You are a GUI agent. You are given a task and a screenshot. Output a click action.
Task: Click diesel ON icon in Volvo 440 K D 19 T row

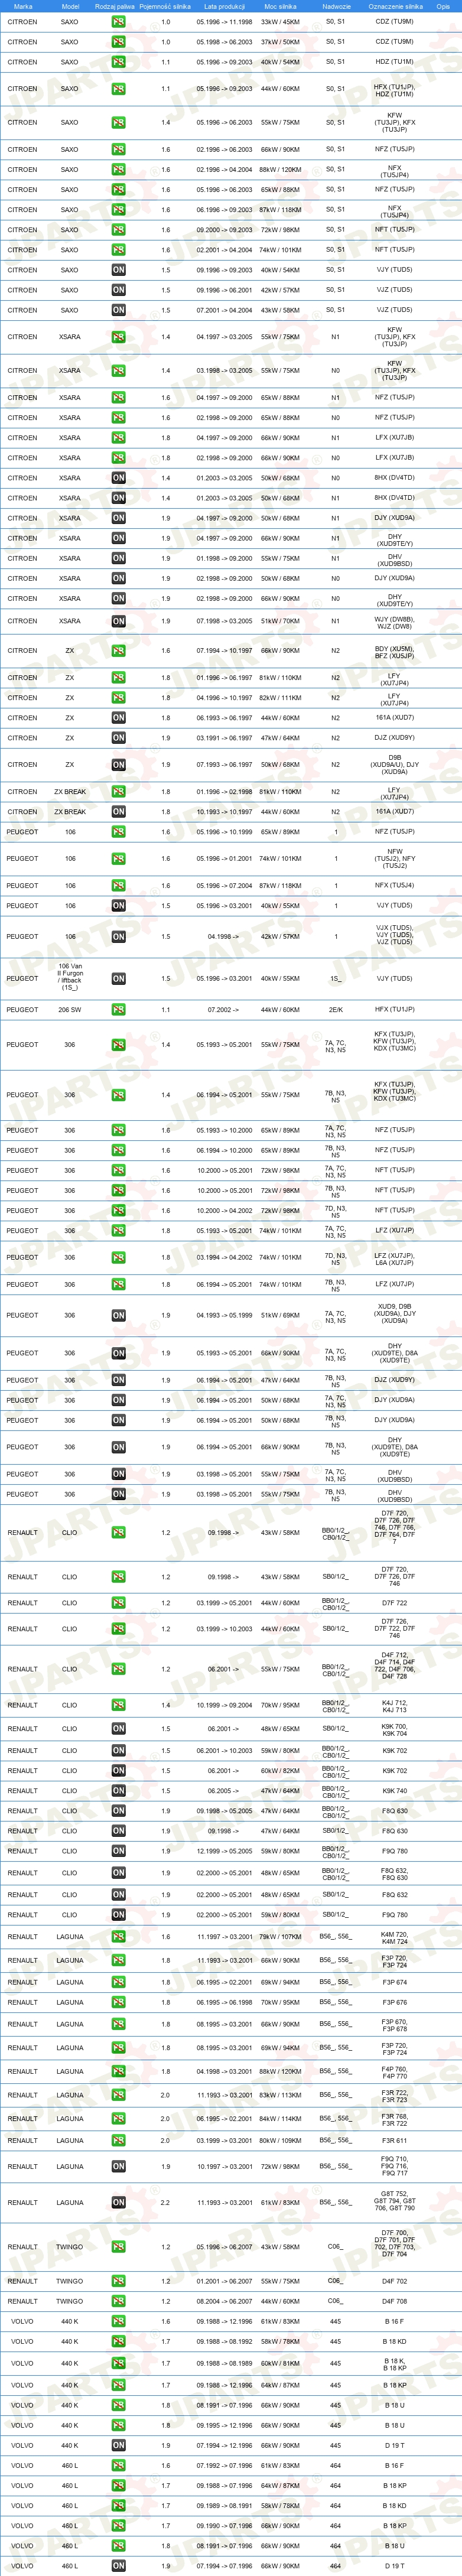click(118, 2446)
